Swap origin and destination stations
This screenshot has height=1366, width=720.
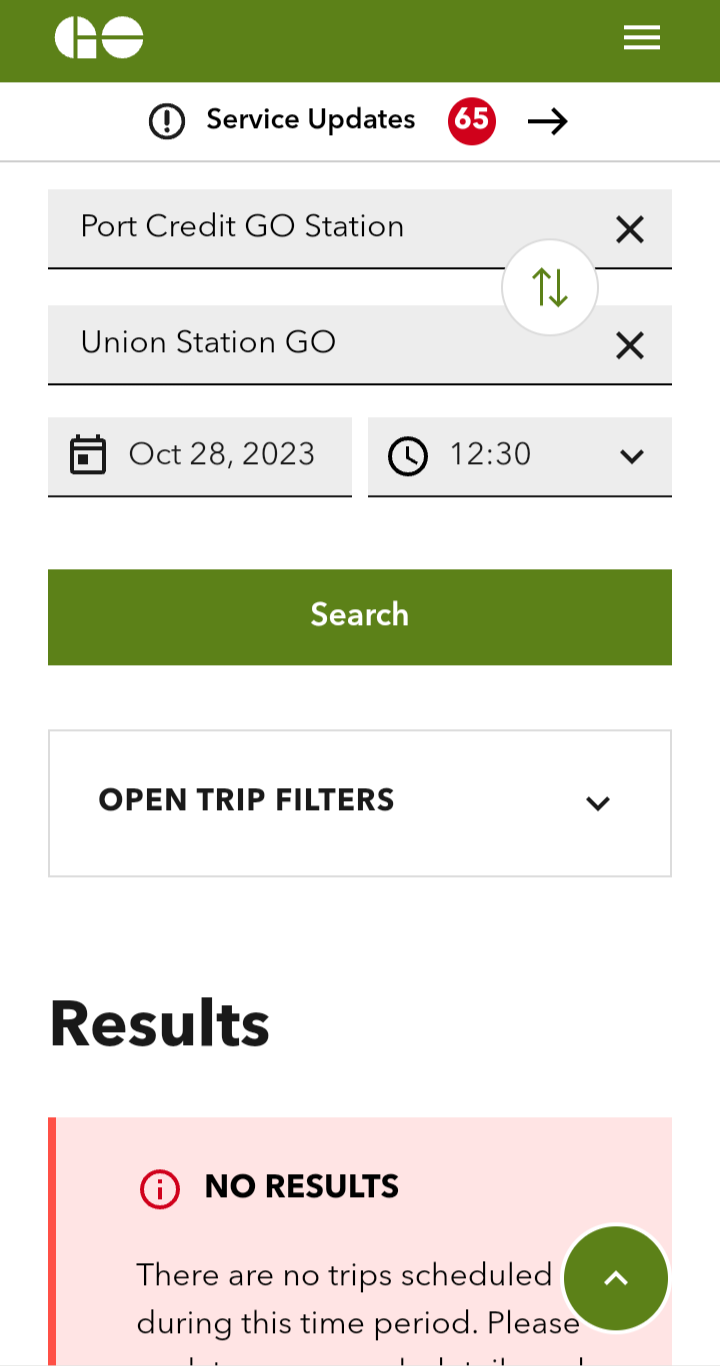point(549,288)
